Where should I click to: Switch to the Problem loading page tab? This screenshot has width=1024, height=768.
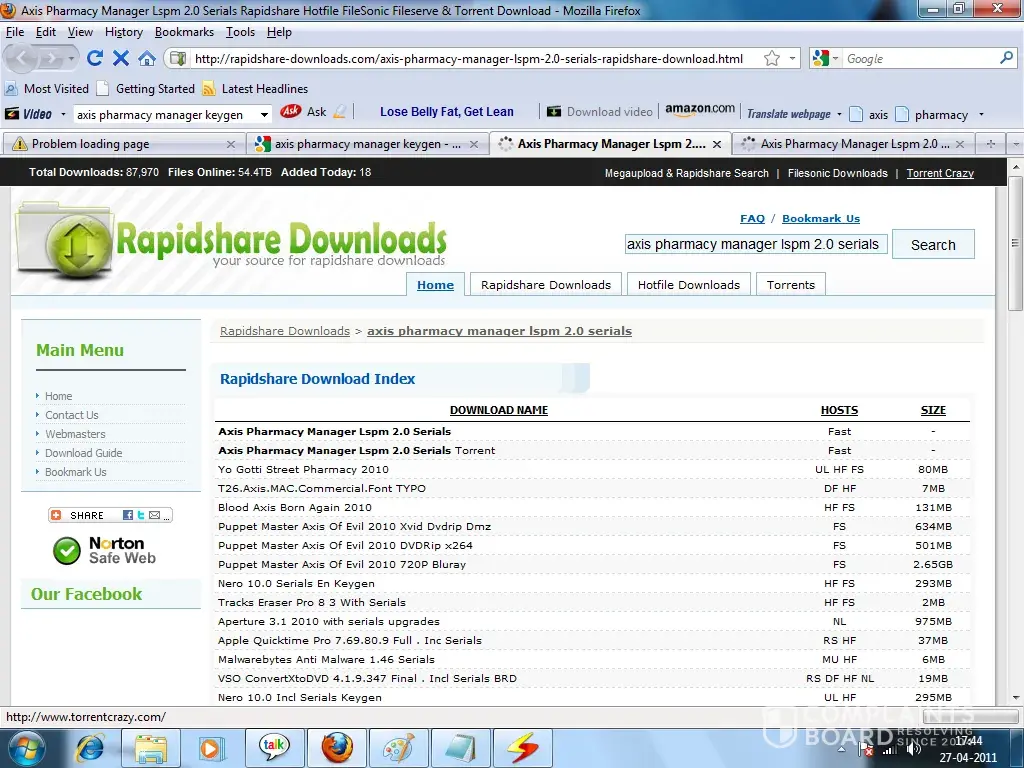pyautogui.click(x=122, y=144)
